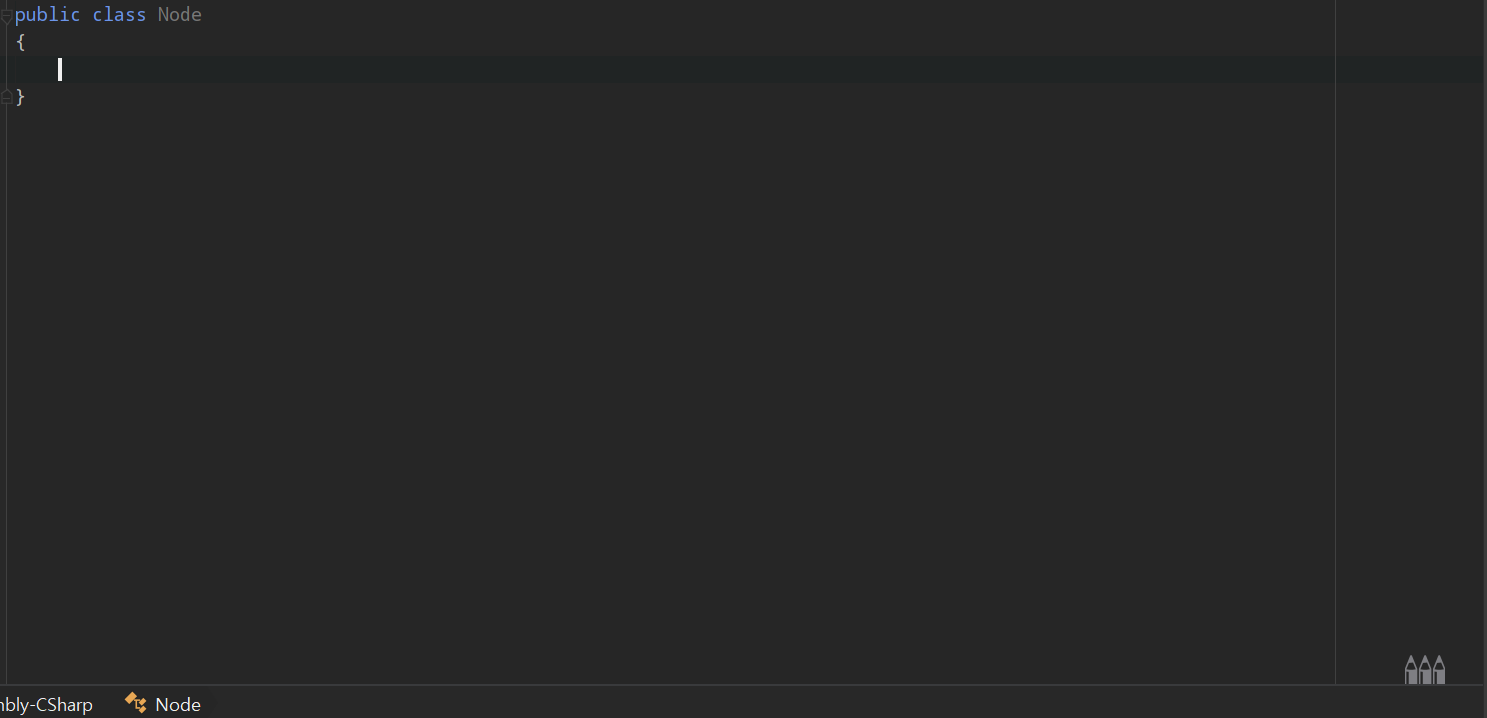Click the fold end marker beside closing brace
This screenshot has width=1487, height=718.
coord(6,96)
